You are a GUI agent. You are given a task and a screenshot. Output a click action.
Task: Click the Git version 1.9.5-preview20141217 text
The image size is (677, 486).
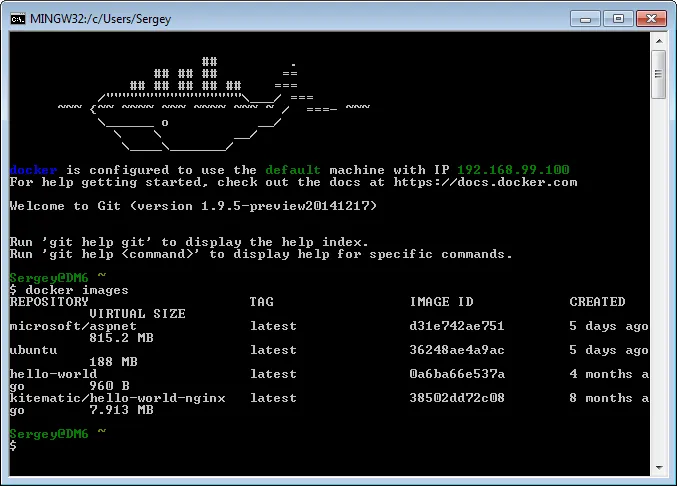(x=253, y=206)
